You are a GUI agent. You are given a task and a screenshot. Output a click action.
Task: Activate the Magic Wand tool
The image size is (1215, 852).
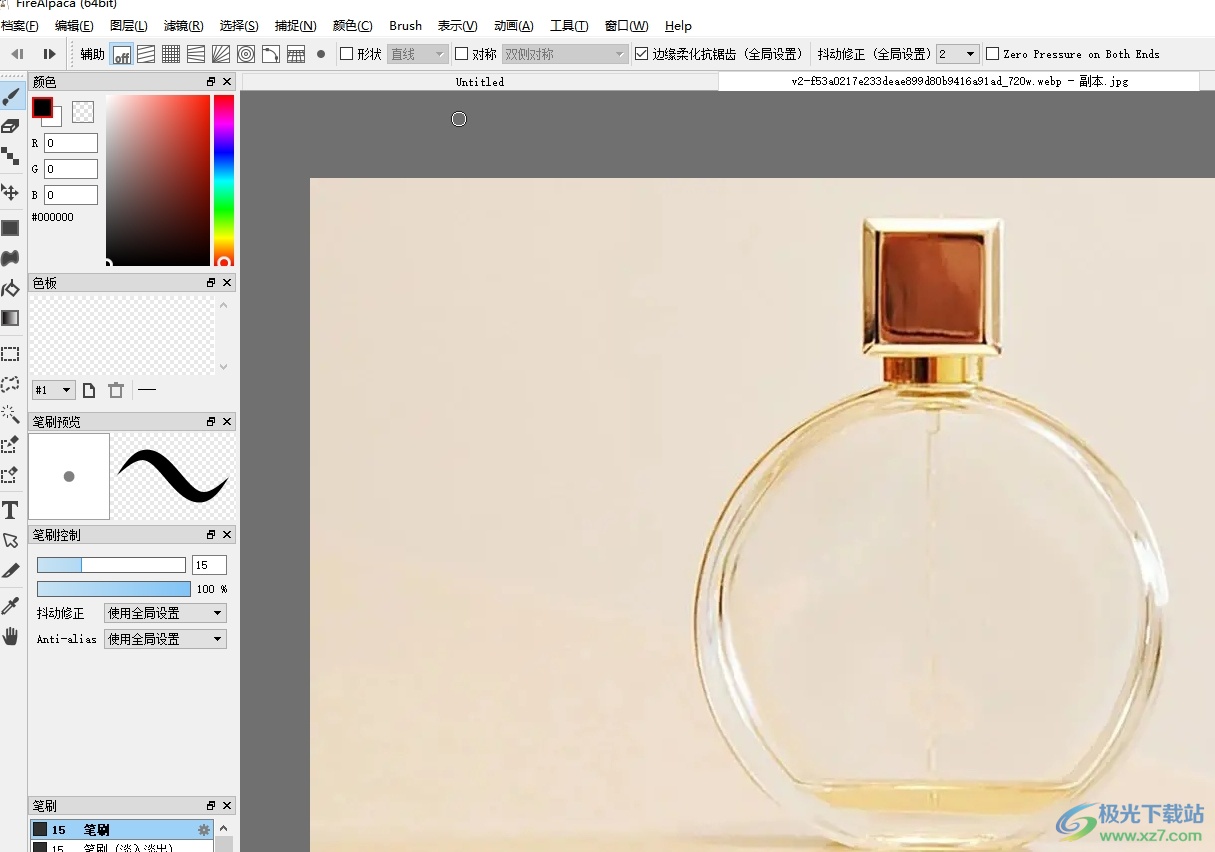click(x=10, y=414)
